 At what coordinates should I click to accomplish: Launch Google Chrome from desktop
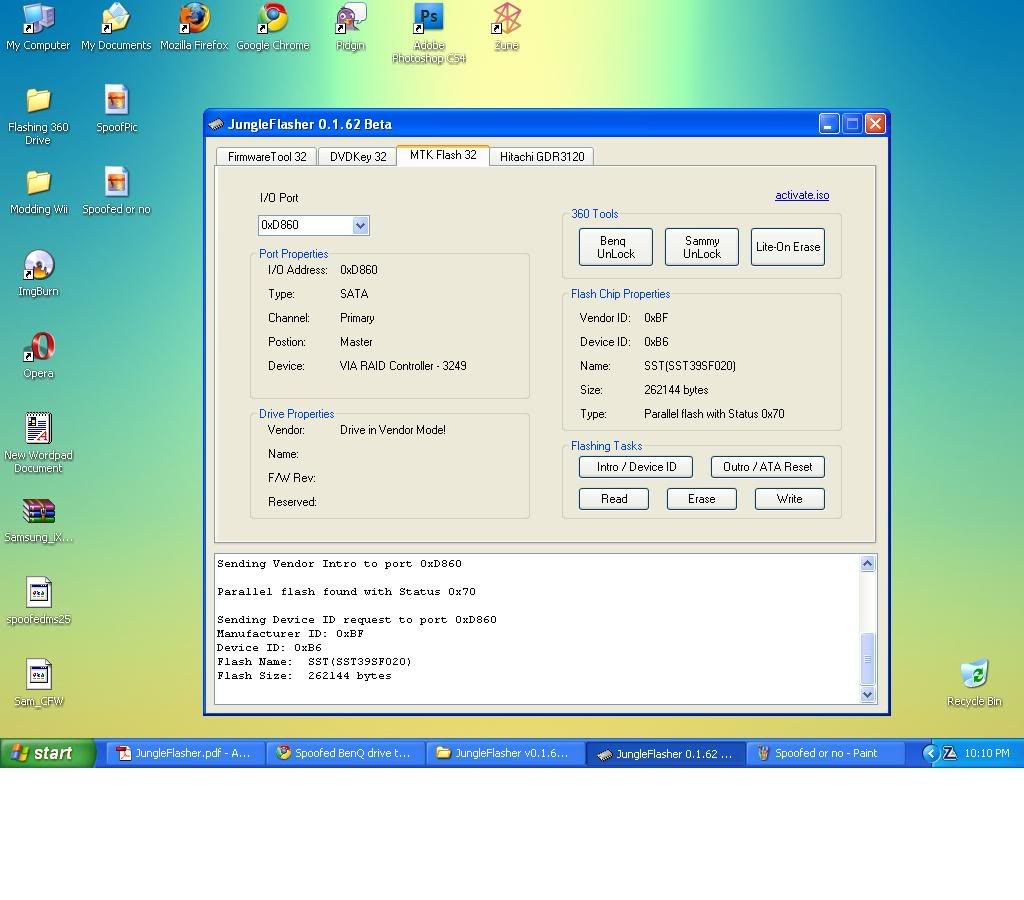272,19
